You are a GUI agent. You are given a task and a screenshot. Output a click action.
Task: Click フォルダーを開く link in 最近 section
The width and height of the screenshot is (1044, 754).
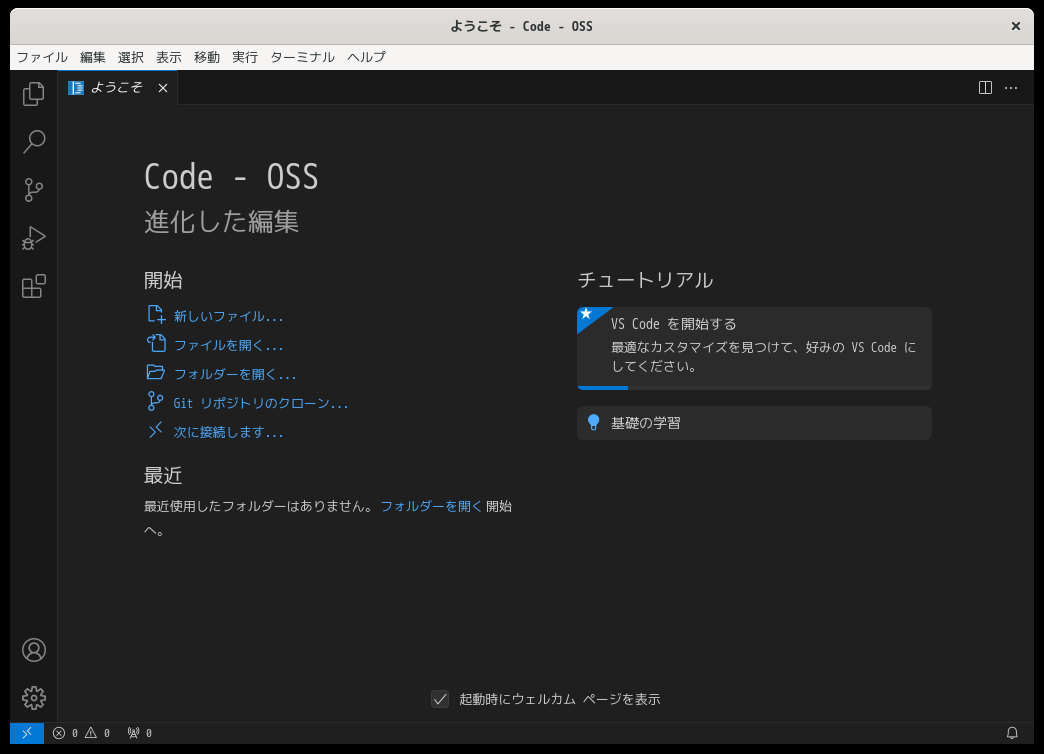coord(431,506)
